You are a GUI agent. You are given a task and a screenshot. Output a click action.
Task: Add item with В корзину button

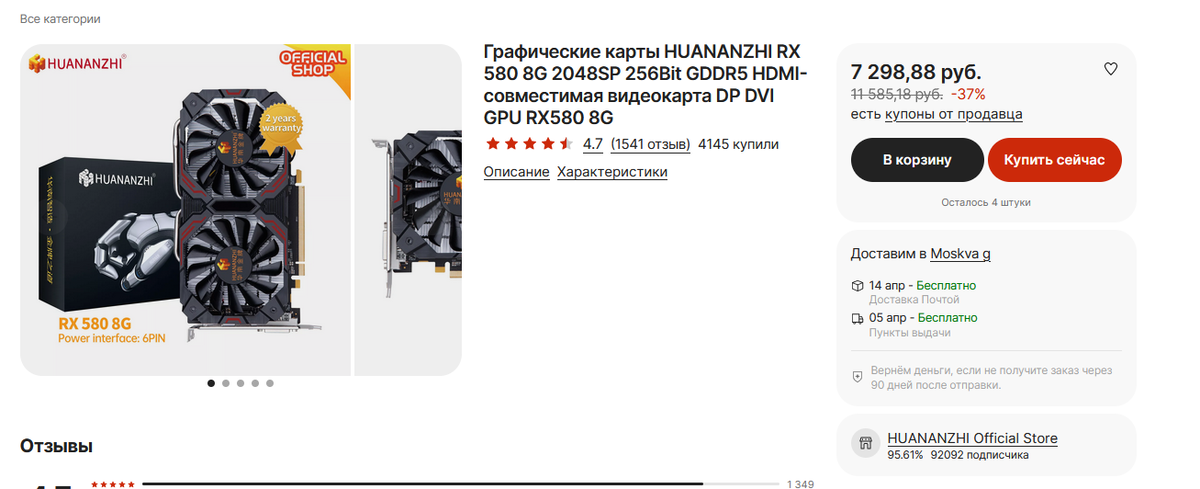[x=917, y=160]
